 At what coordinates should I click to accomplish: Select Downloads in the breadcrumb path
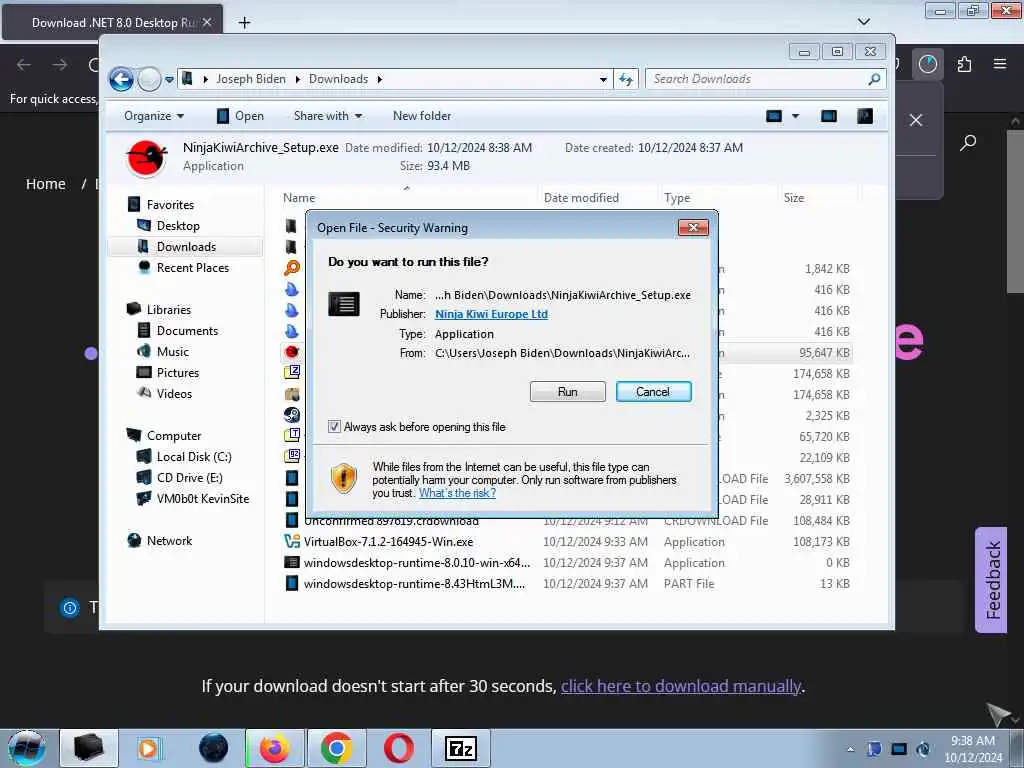coord(338,79)
